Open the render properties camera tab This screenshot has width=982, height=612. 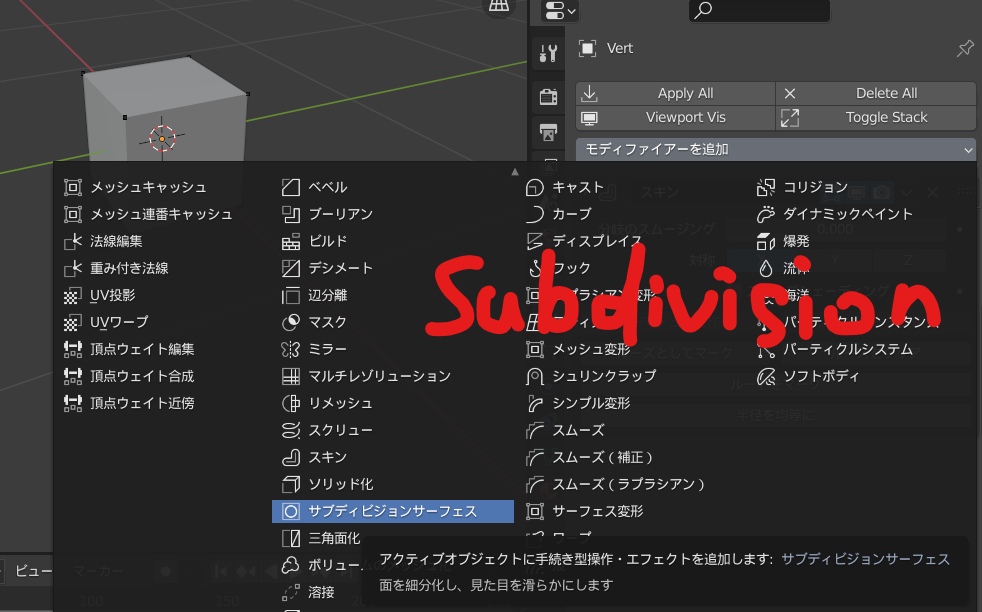pyautogui.click(x=549, y=96)
